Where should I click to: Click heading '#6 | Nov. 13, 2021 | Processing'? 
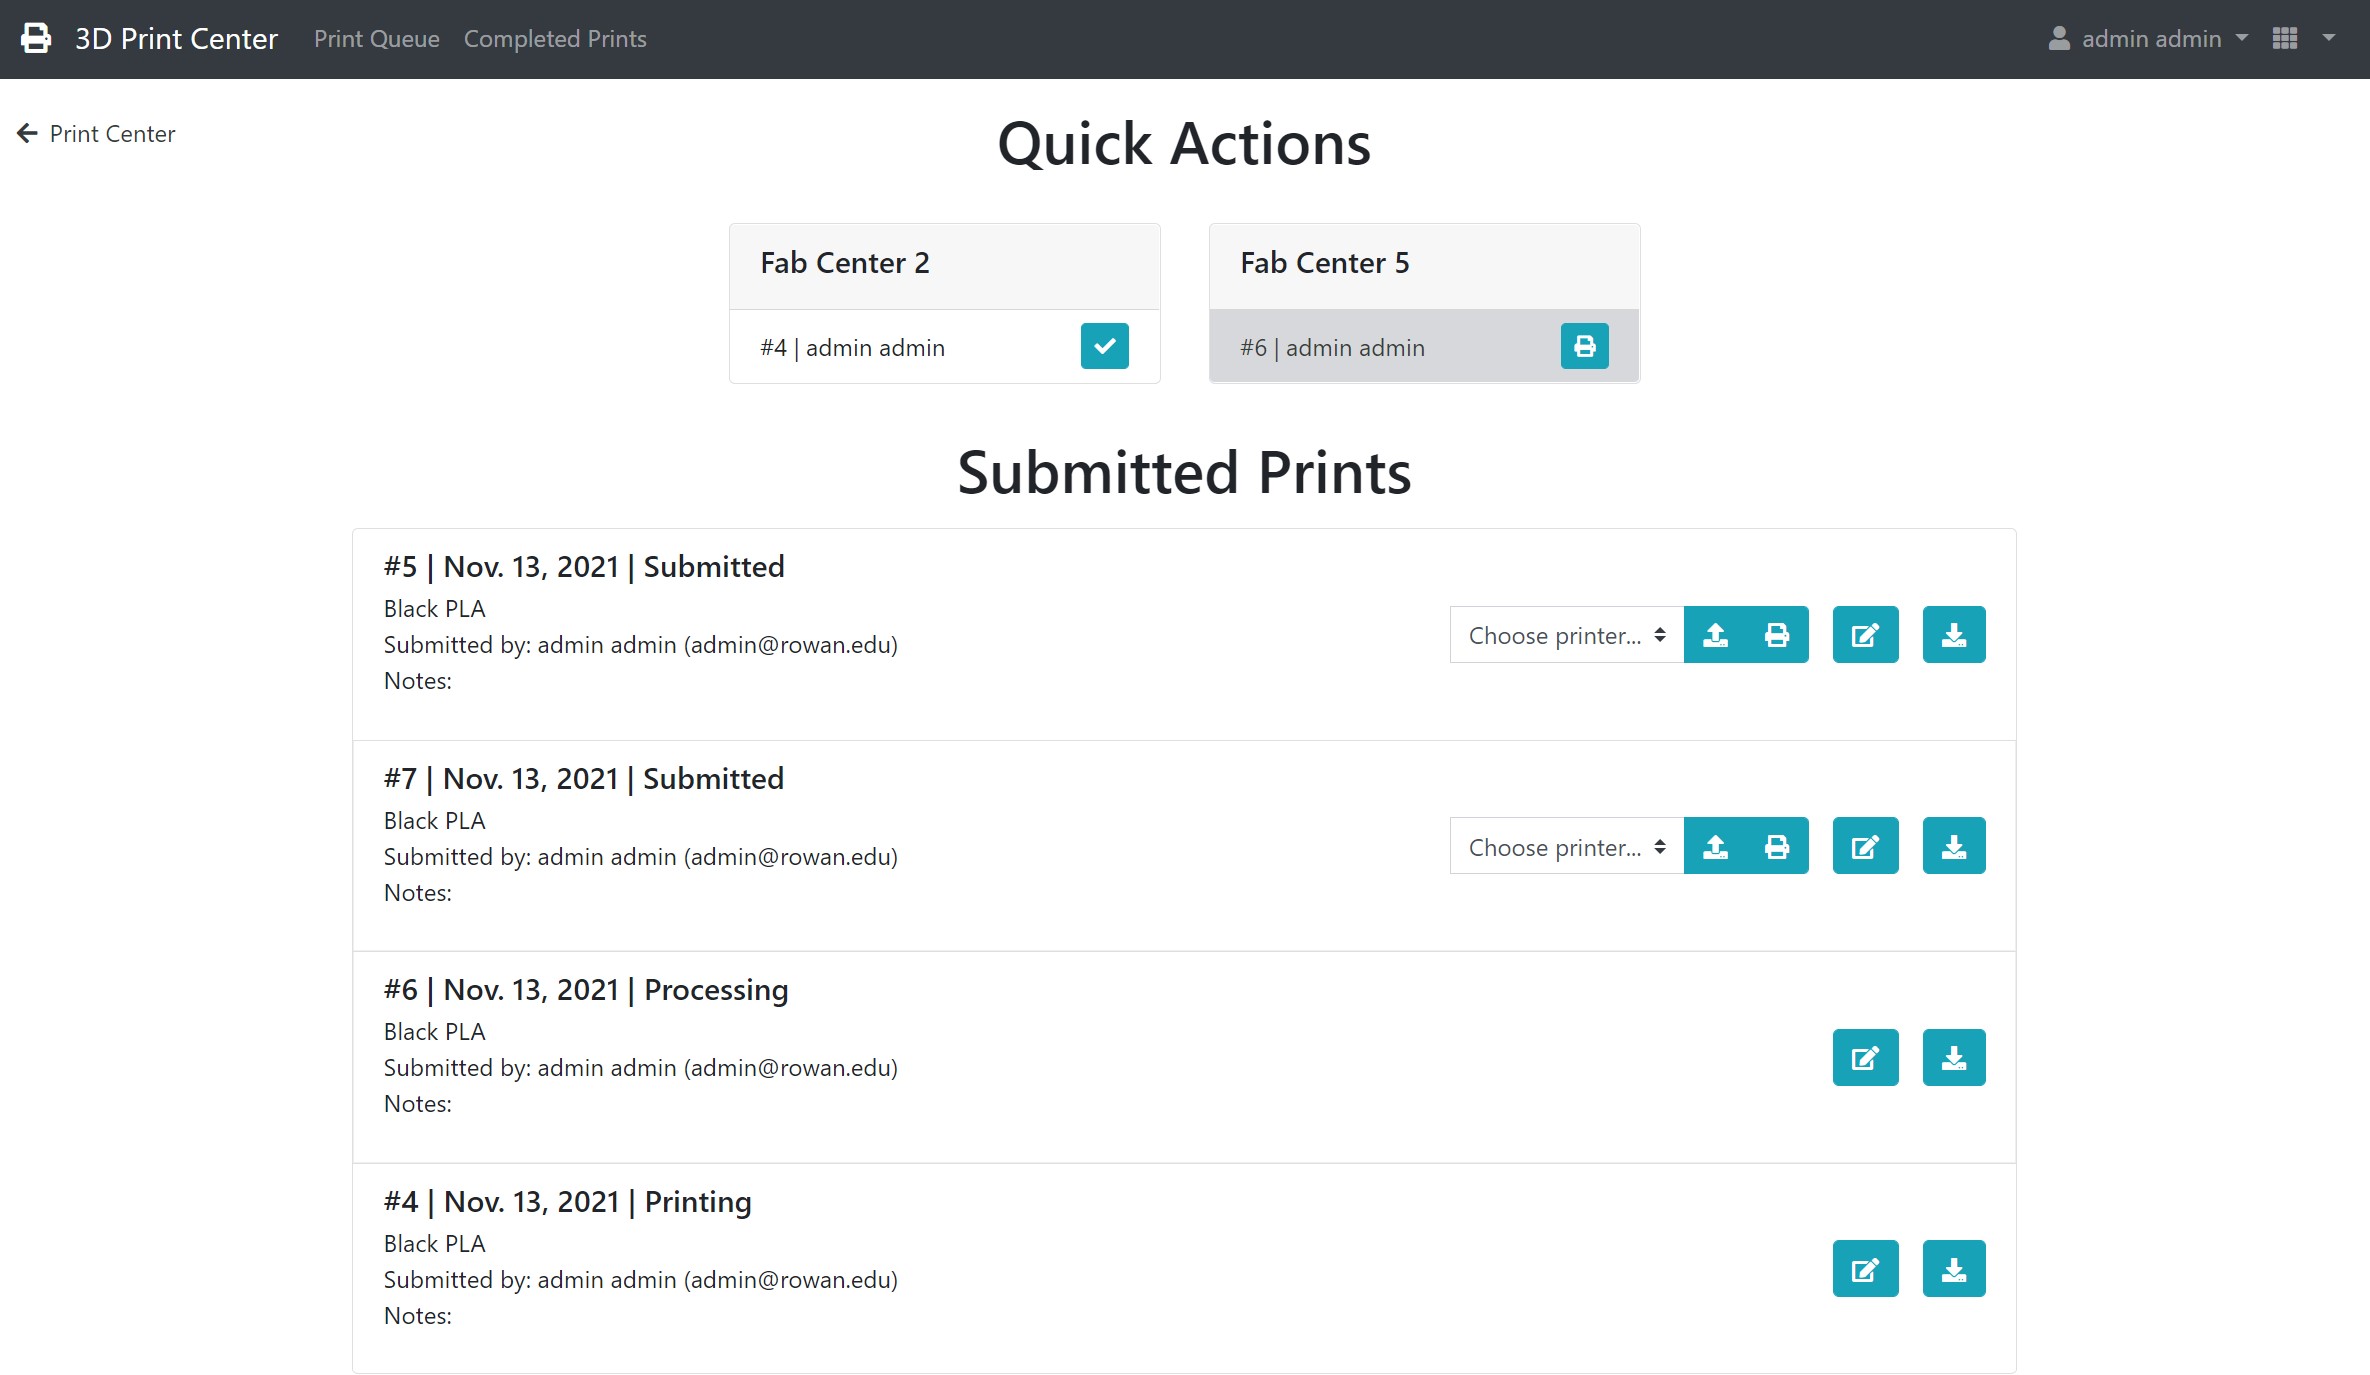pos(586,990)
